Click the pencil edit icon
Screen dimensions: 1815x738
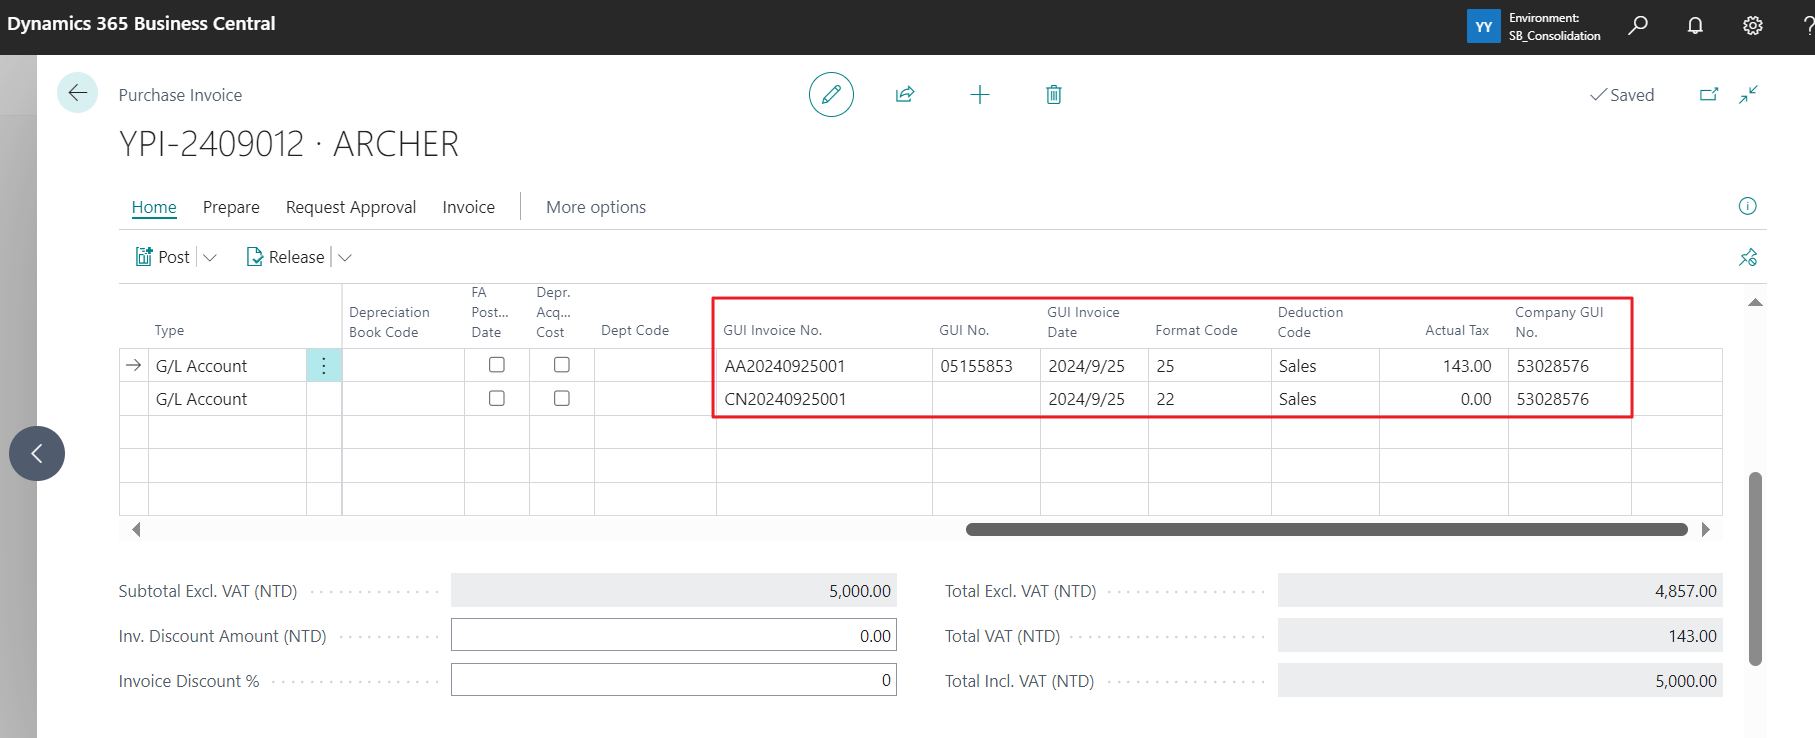pos(831,95)
